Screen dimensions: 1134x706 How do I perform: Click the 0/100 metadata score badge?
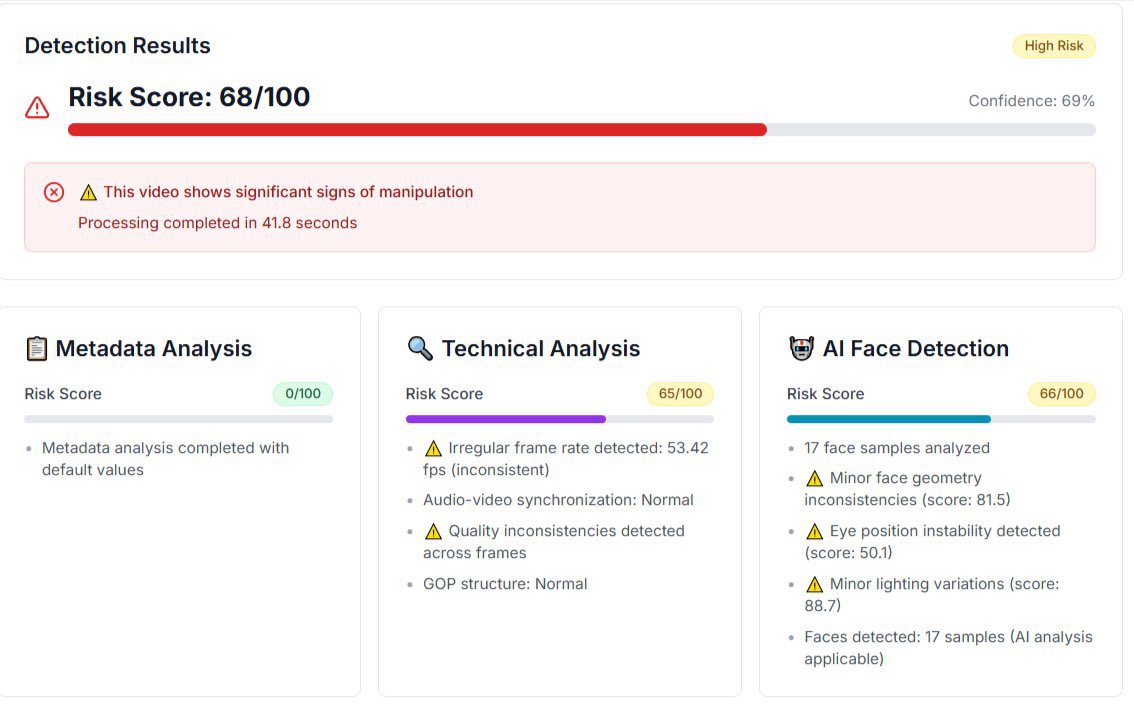pyautogui.click(x=302, y=394)
